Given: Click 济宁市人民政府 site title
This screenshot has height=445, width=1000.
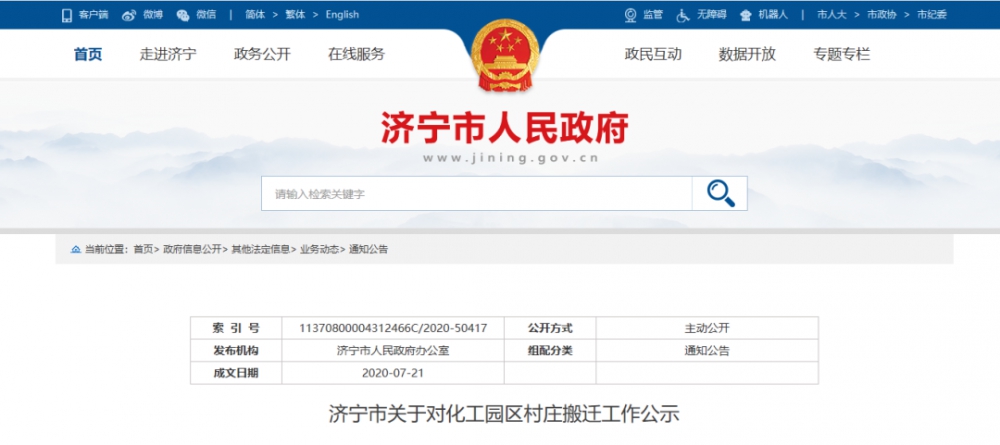Looking at the screenshot, I should click(504, 129).
